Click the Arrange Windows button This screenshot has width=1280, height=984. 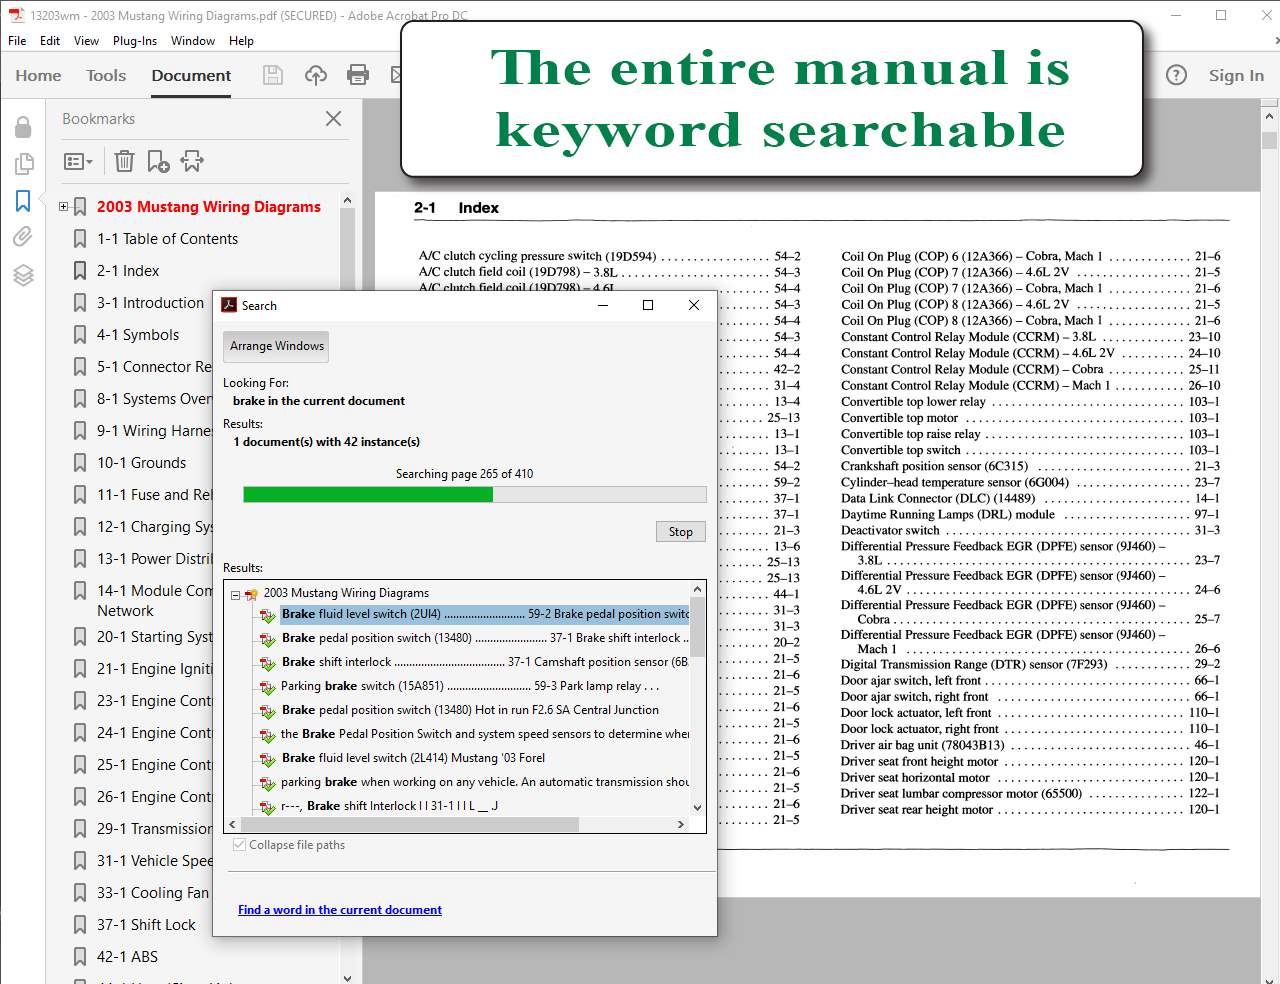coord(276,346)
